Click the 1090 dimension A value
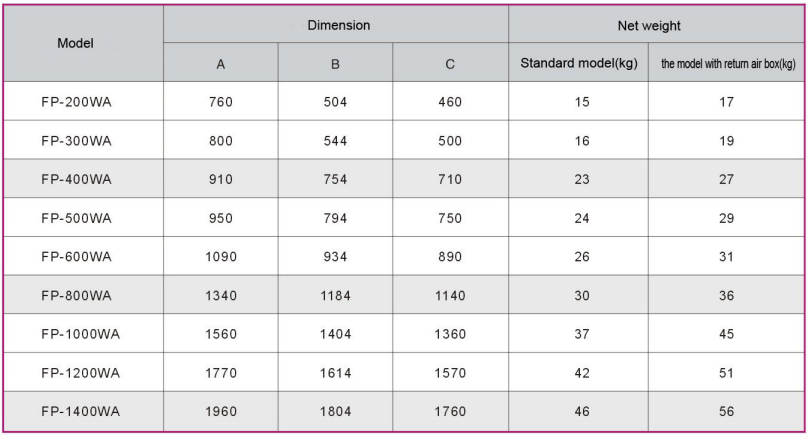Viewport: 808px width, 435px height. [220, 256]
